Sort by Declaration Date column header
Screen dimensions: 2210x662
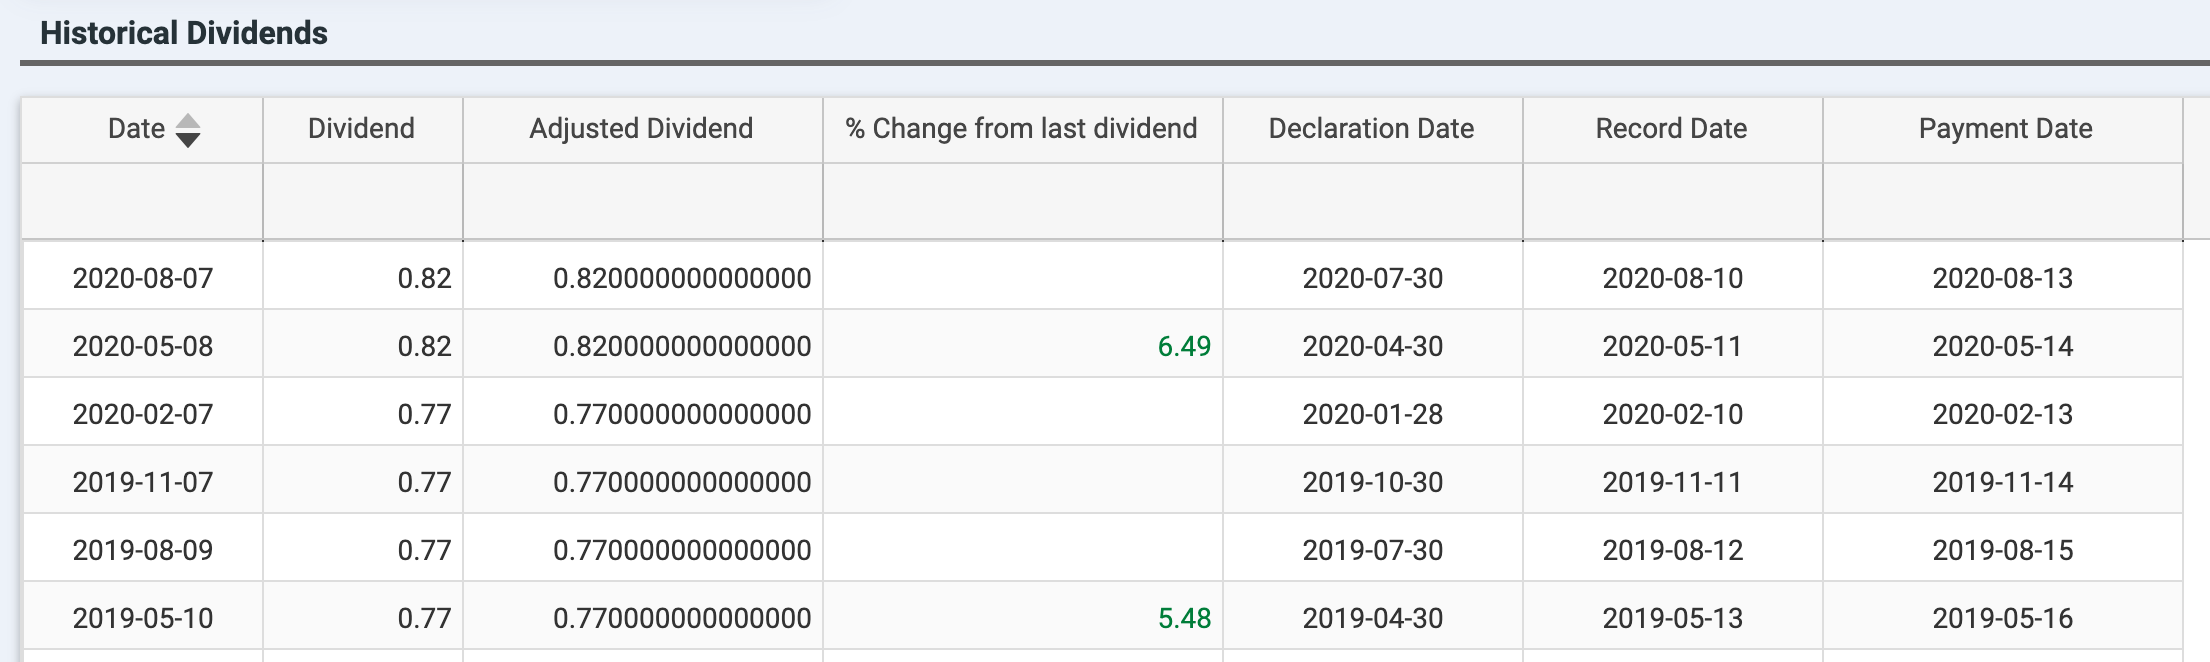1373,130
